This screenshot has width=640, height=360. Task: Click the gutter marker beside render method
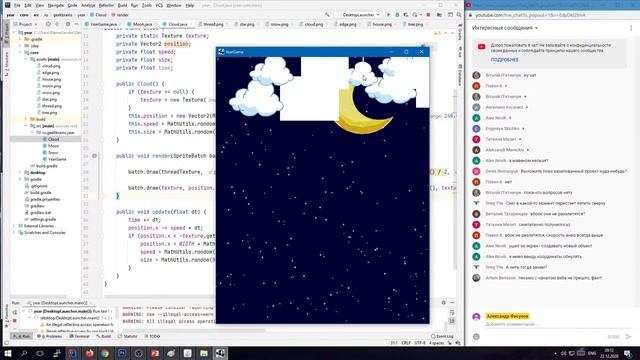(x=94, y=156)
